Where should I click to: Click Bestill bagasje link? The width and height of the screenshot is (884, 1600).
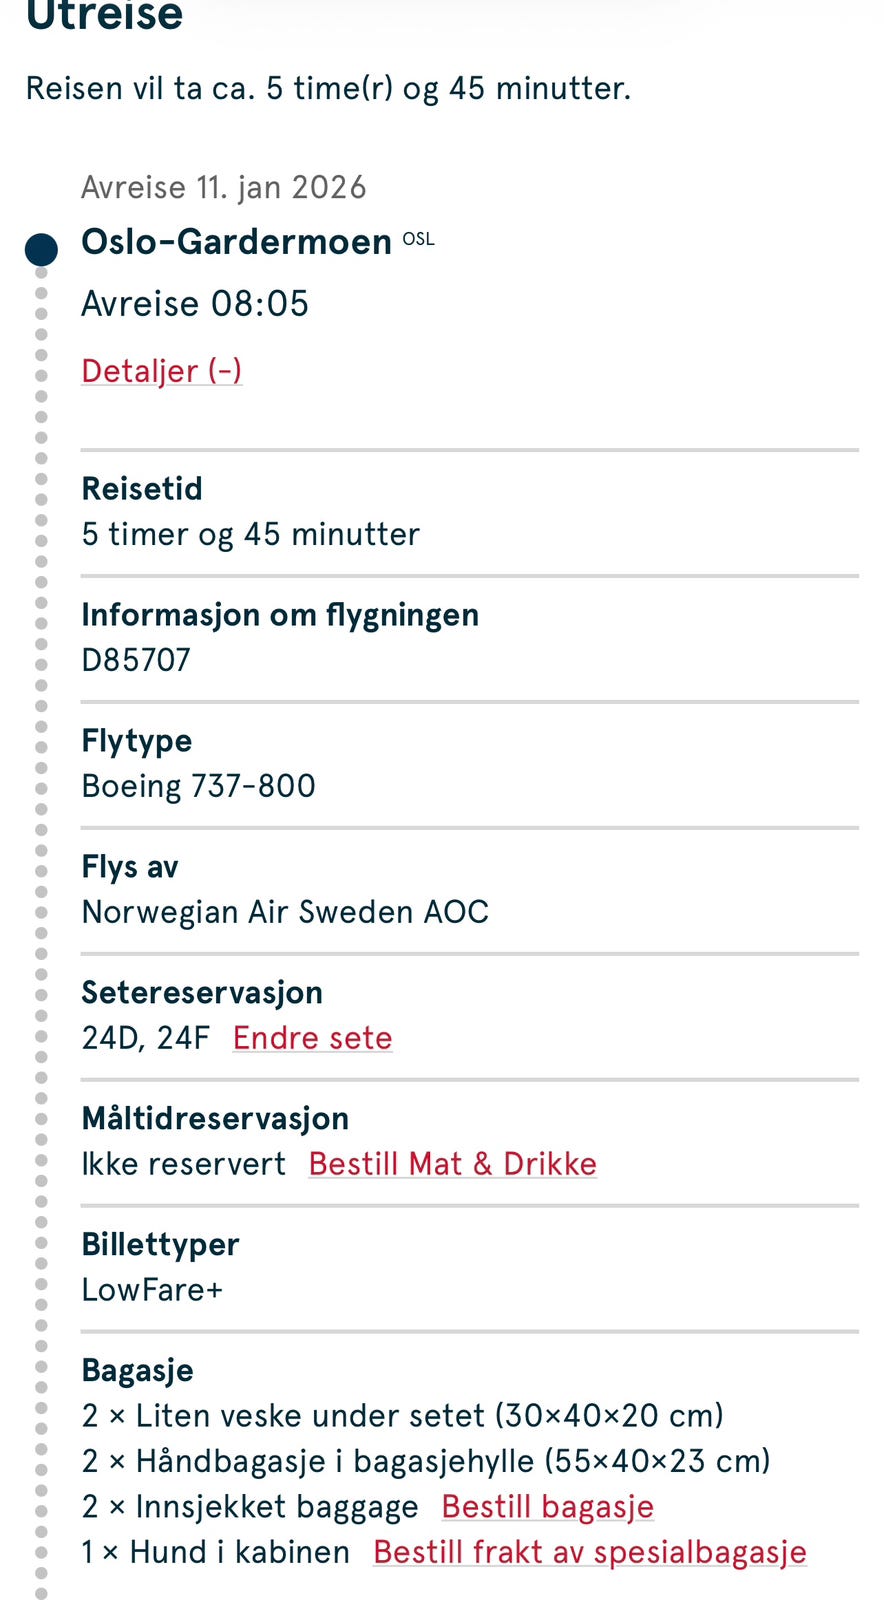[547, 1507]
